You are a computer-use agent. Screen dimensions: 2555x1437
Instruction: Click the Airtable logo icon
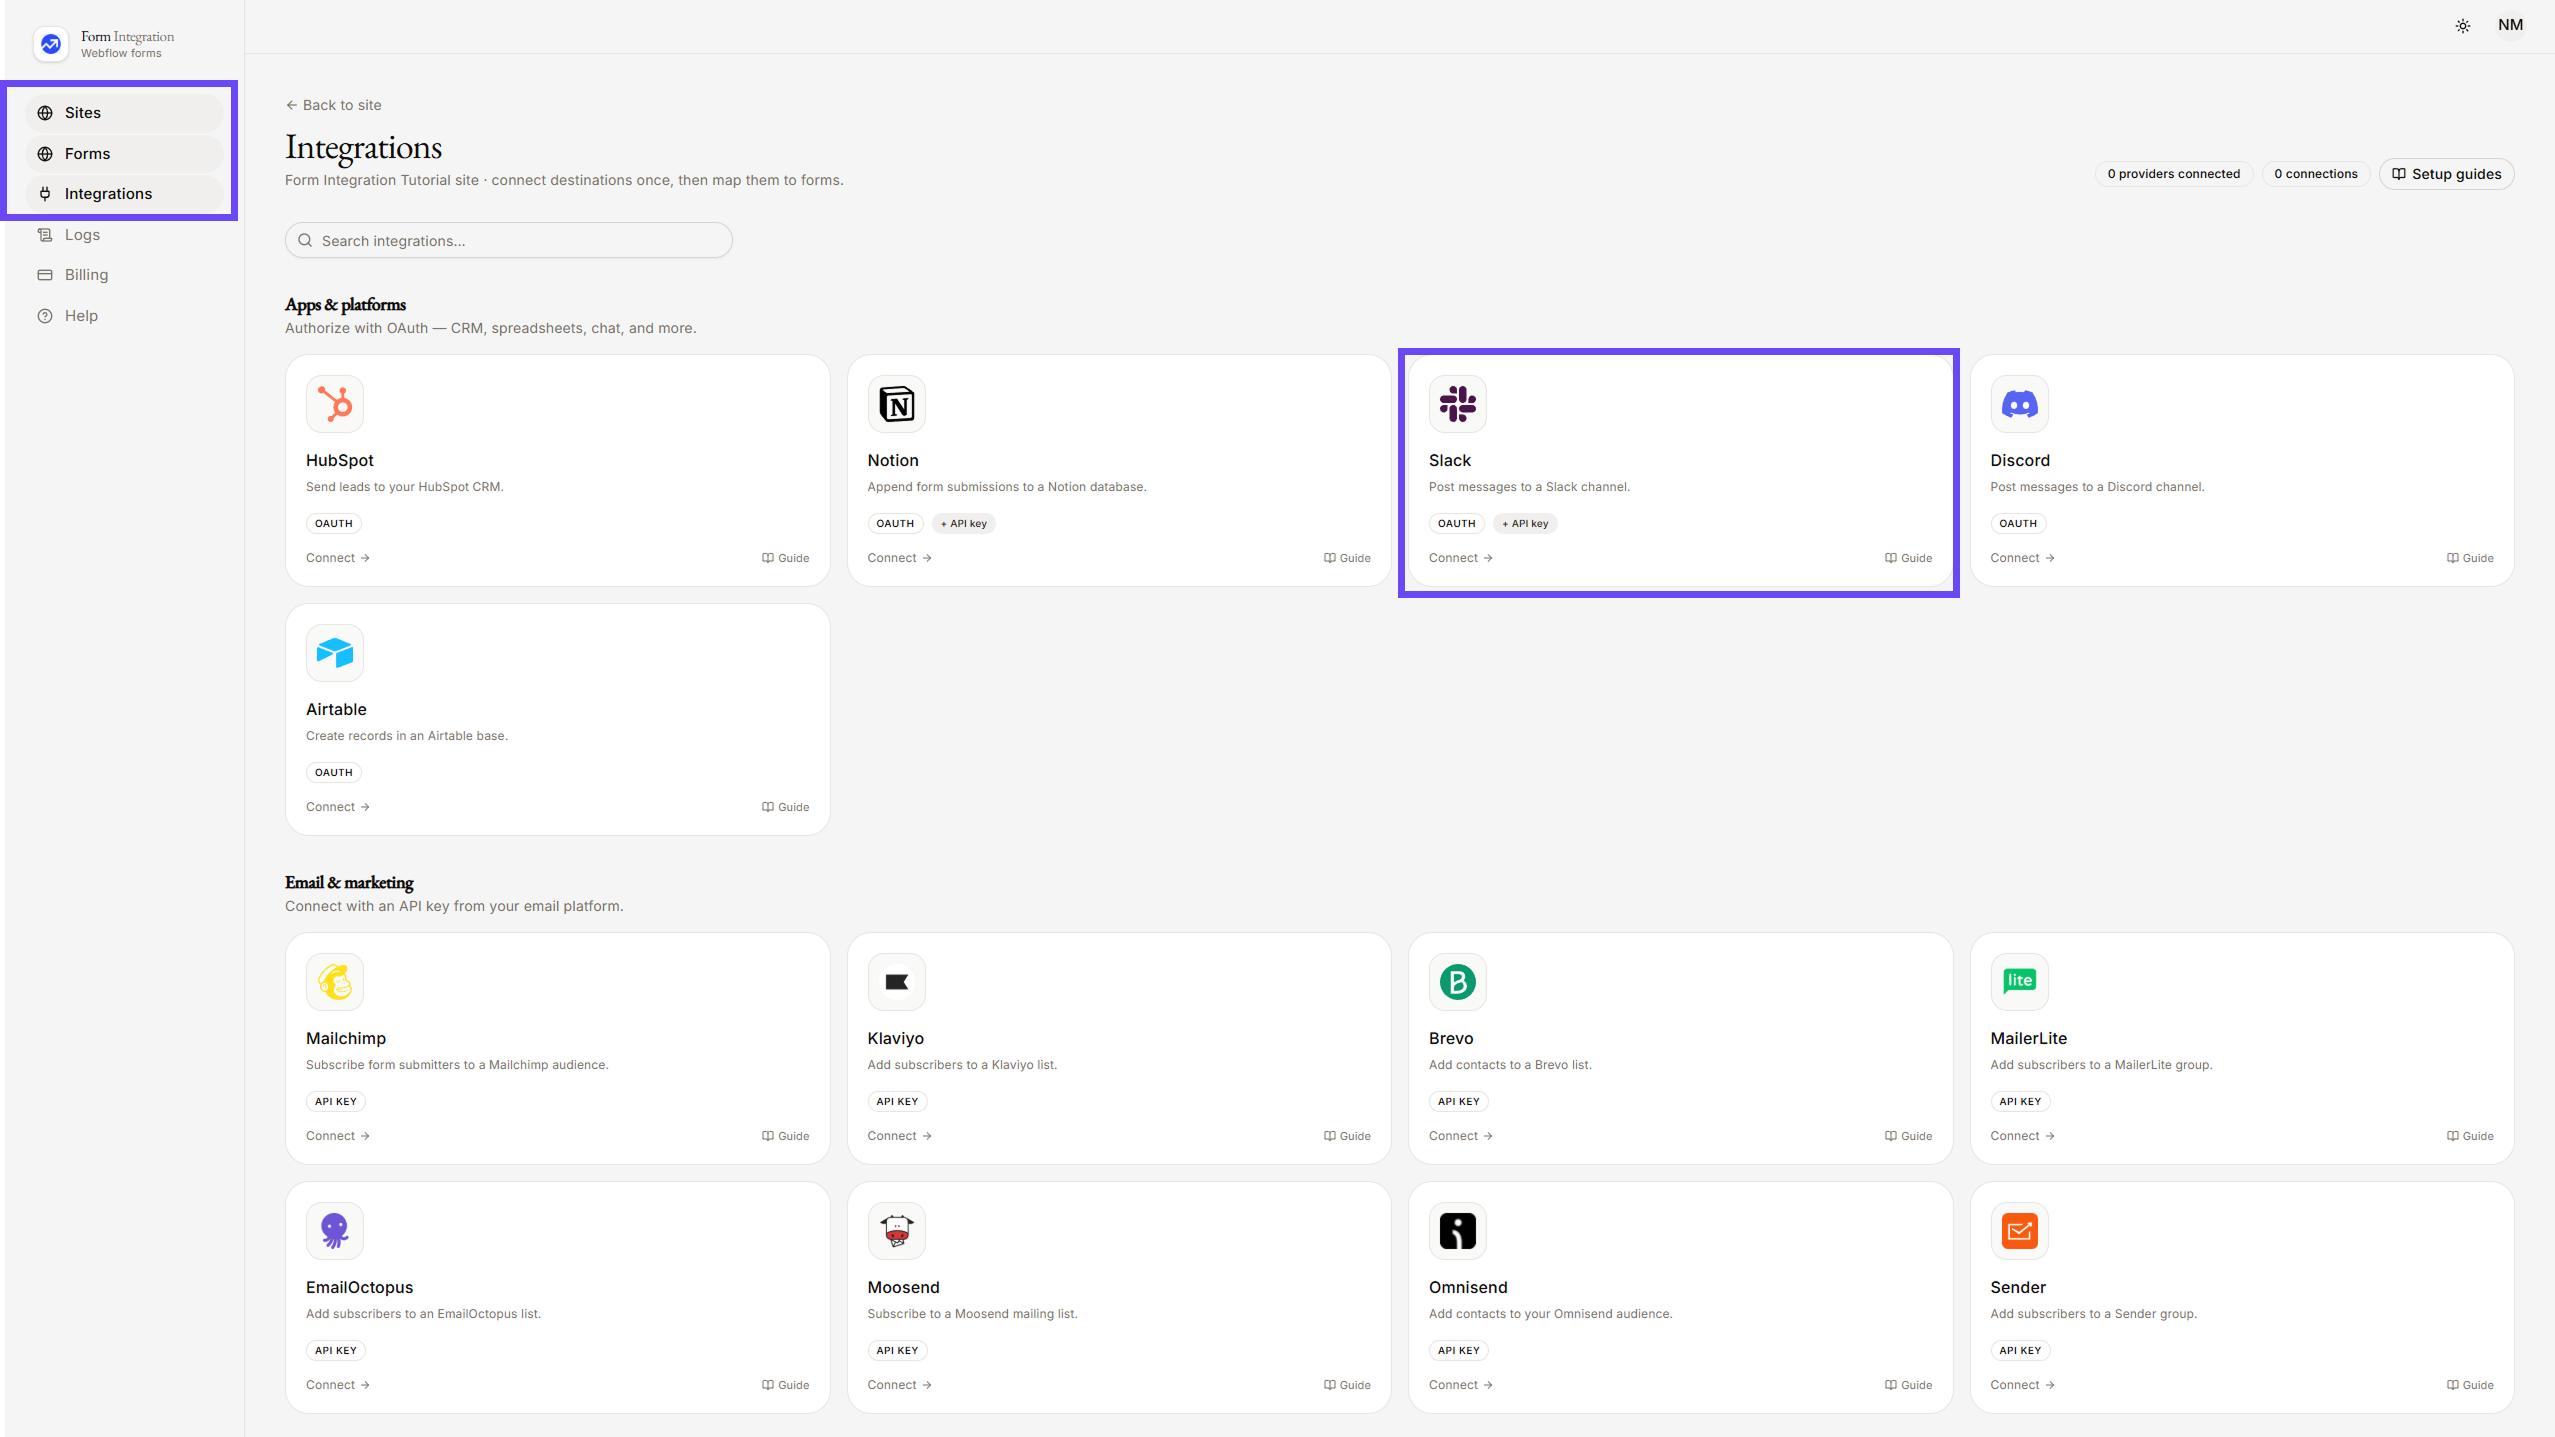pos(335,653)
